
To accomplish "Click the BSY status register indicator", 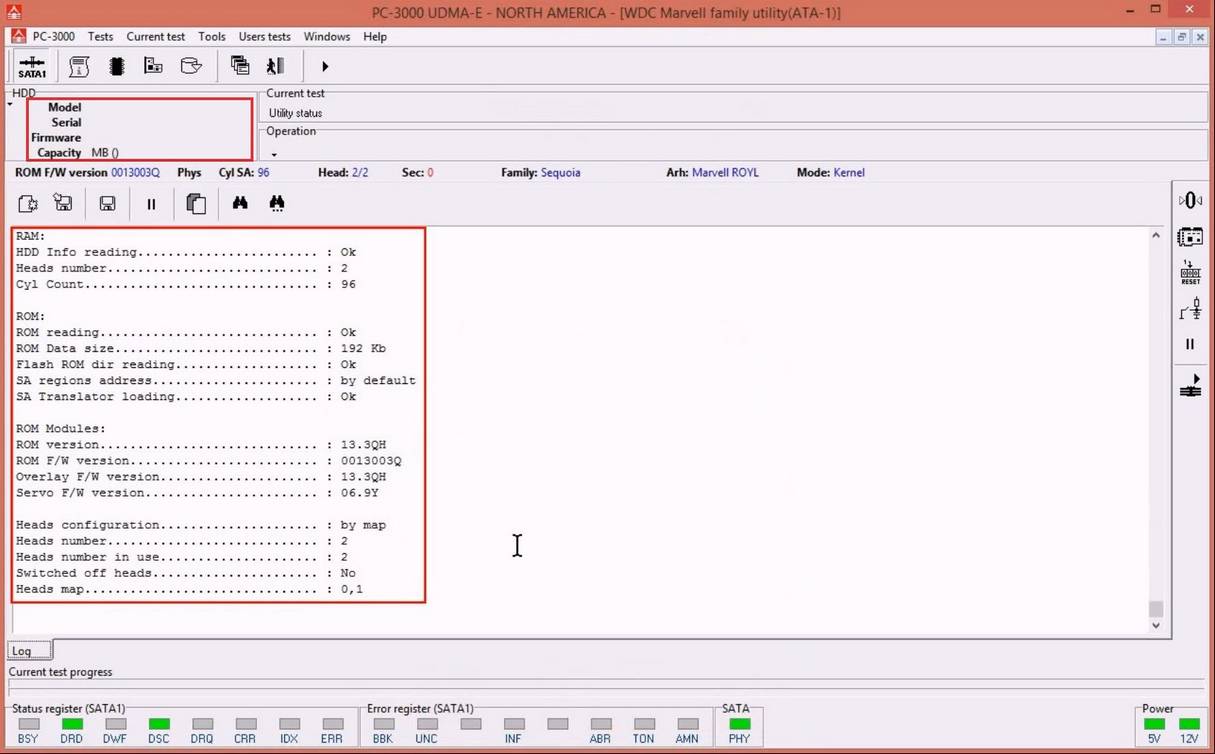I will 28,724.
